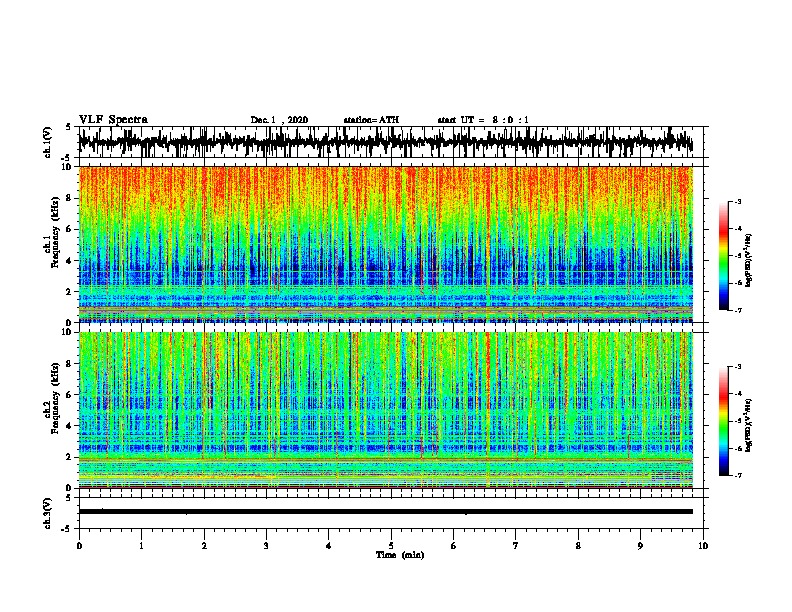
Task: Click the ch.1 frequency axis "8" tick label
Action: [x=69, y=198]
